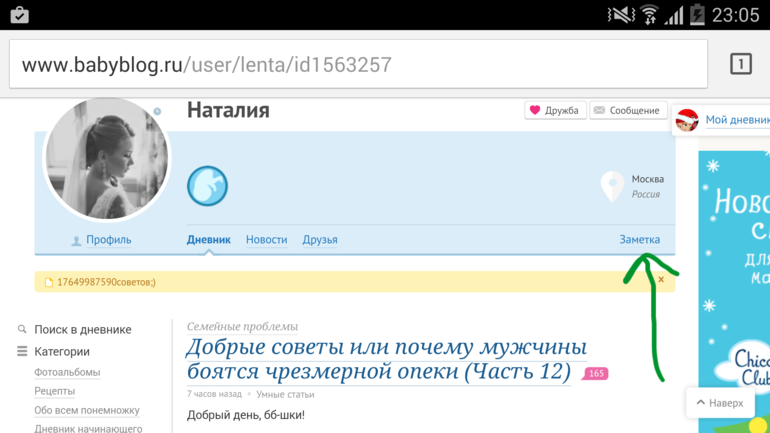Expand the Категории section
Image resolution: width=770 pixels, height=433 pixels.
(62, 352)
